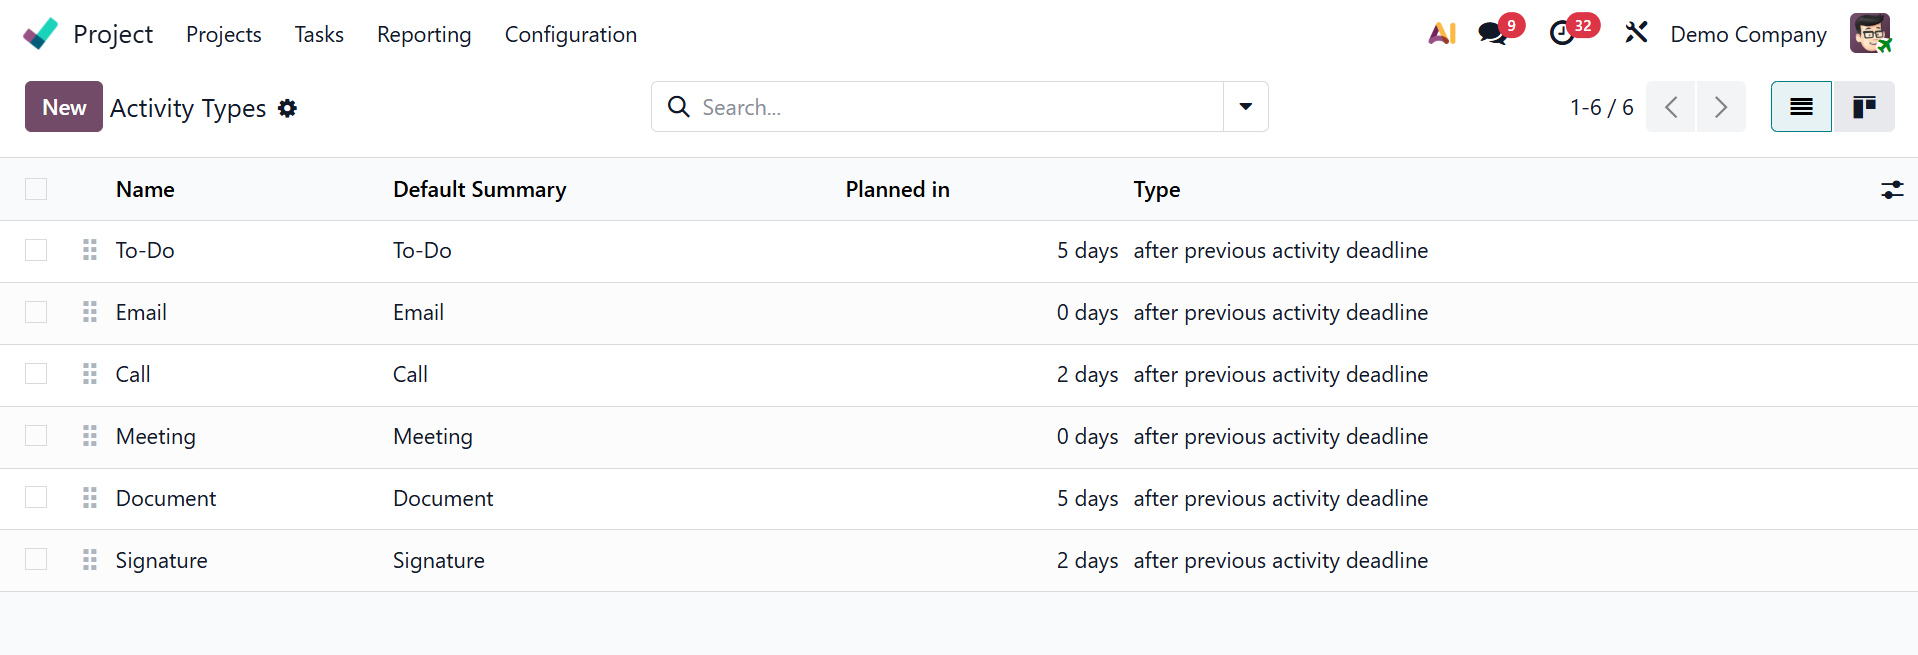Click the New button
This screenshot has height=655, width=1918.
(64, 107)
